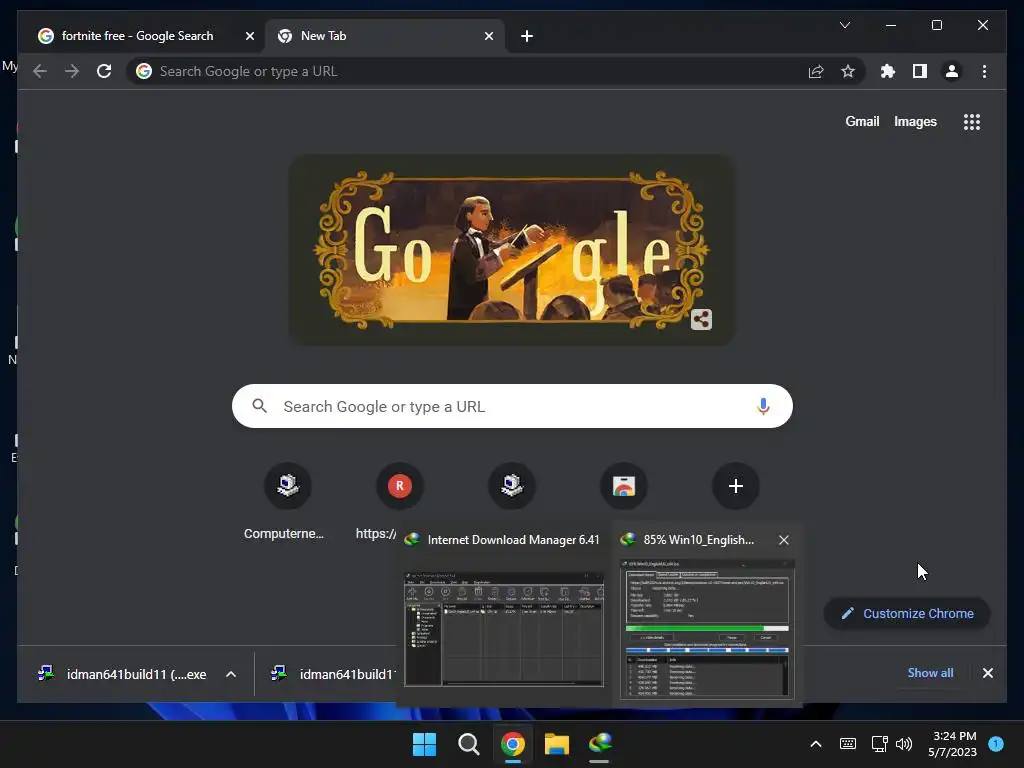Open File Explorer from taskbar

(x=556, y=744)
